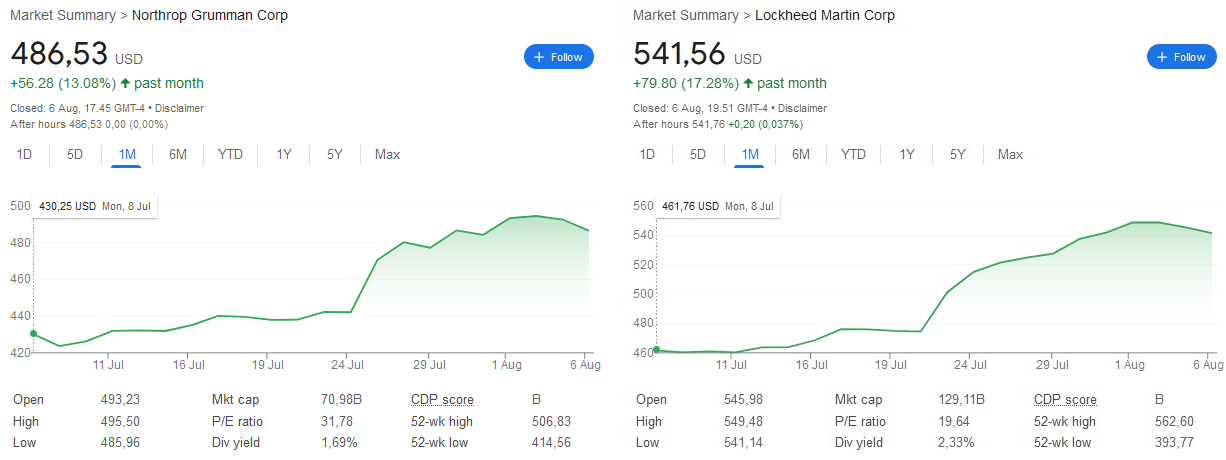
Task: Click Northrop Grumman price 486,53
Action: (x=59, y=54)
